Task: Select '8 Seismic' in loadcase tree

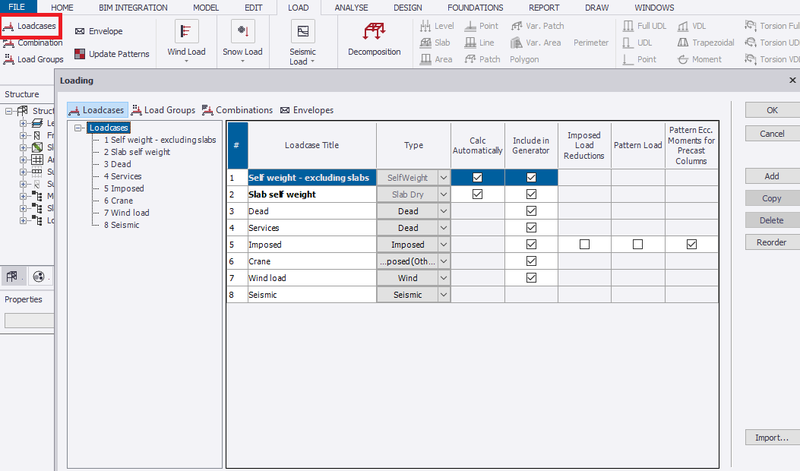Action: (121, 225)
